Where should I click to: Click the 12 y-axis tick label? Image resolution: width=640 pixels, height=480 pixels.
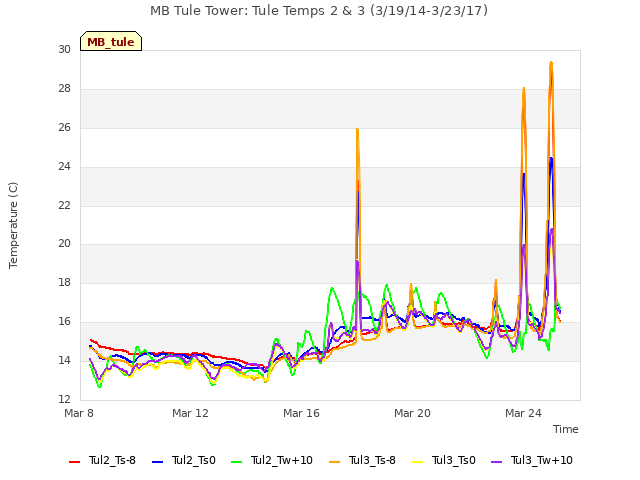tap(64, 399)
